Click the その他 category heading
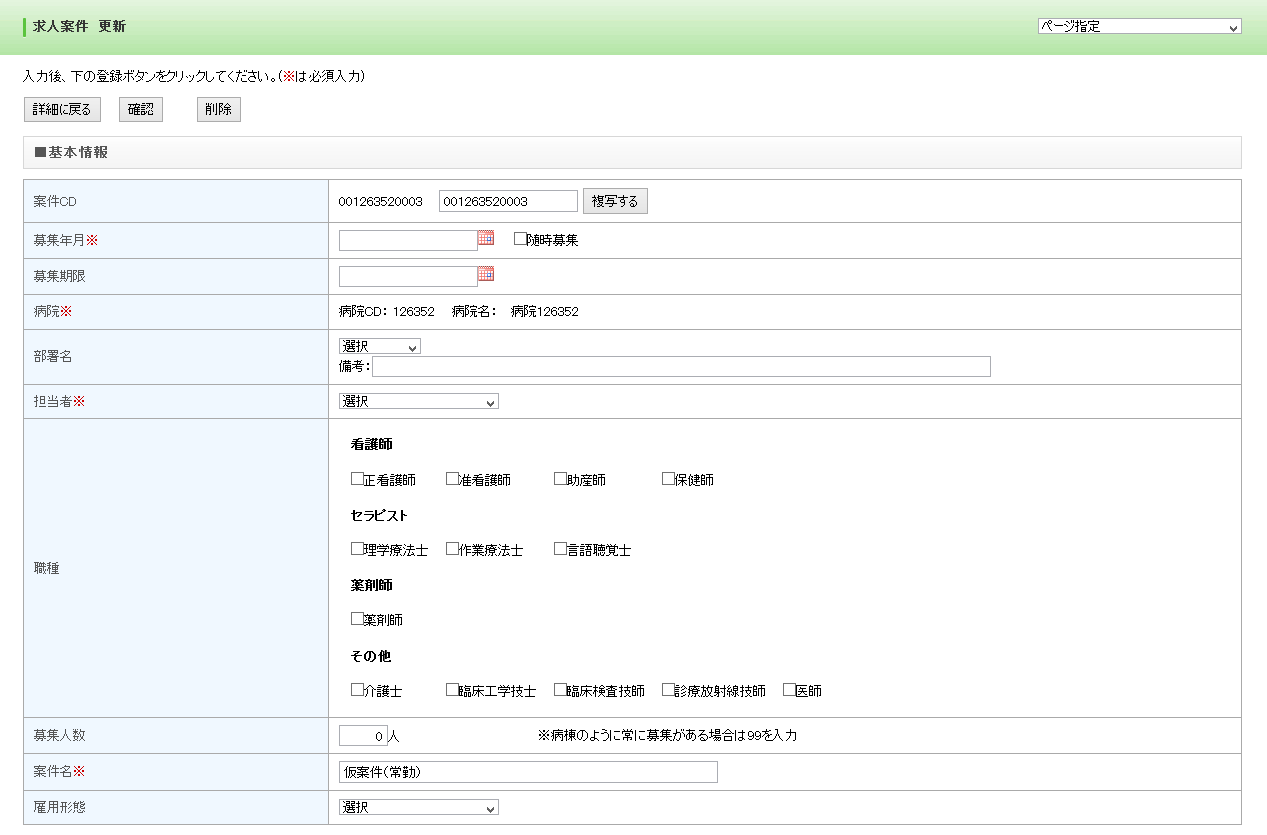The height and width of the screenshot is (835, 1267). 371,656
